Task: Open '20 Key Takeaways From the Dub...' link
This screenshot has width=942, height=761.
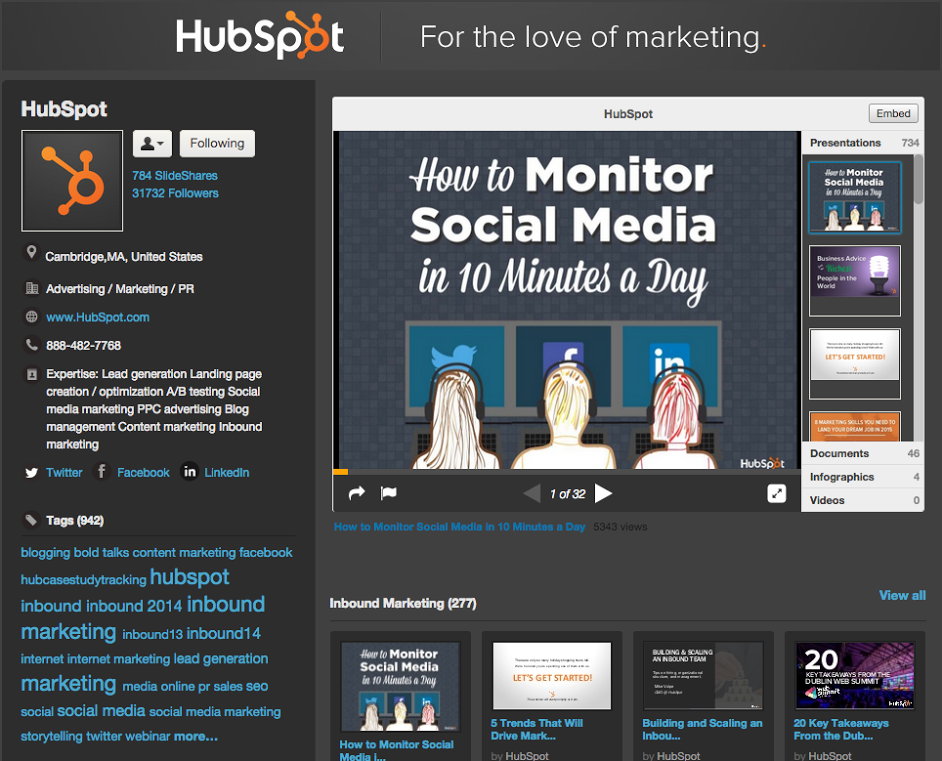Action: point(841,729)
